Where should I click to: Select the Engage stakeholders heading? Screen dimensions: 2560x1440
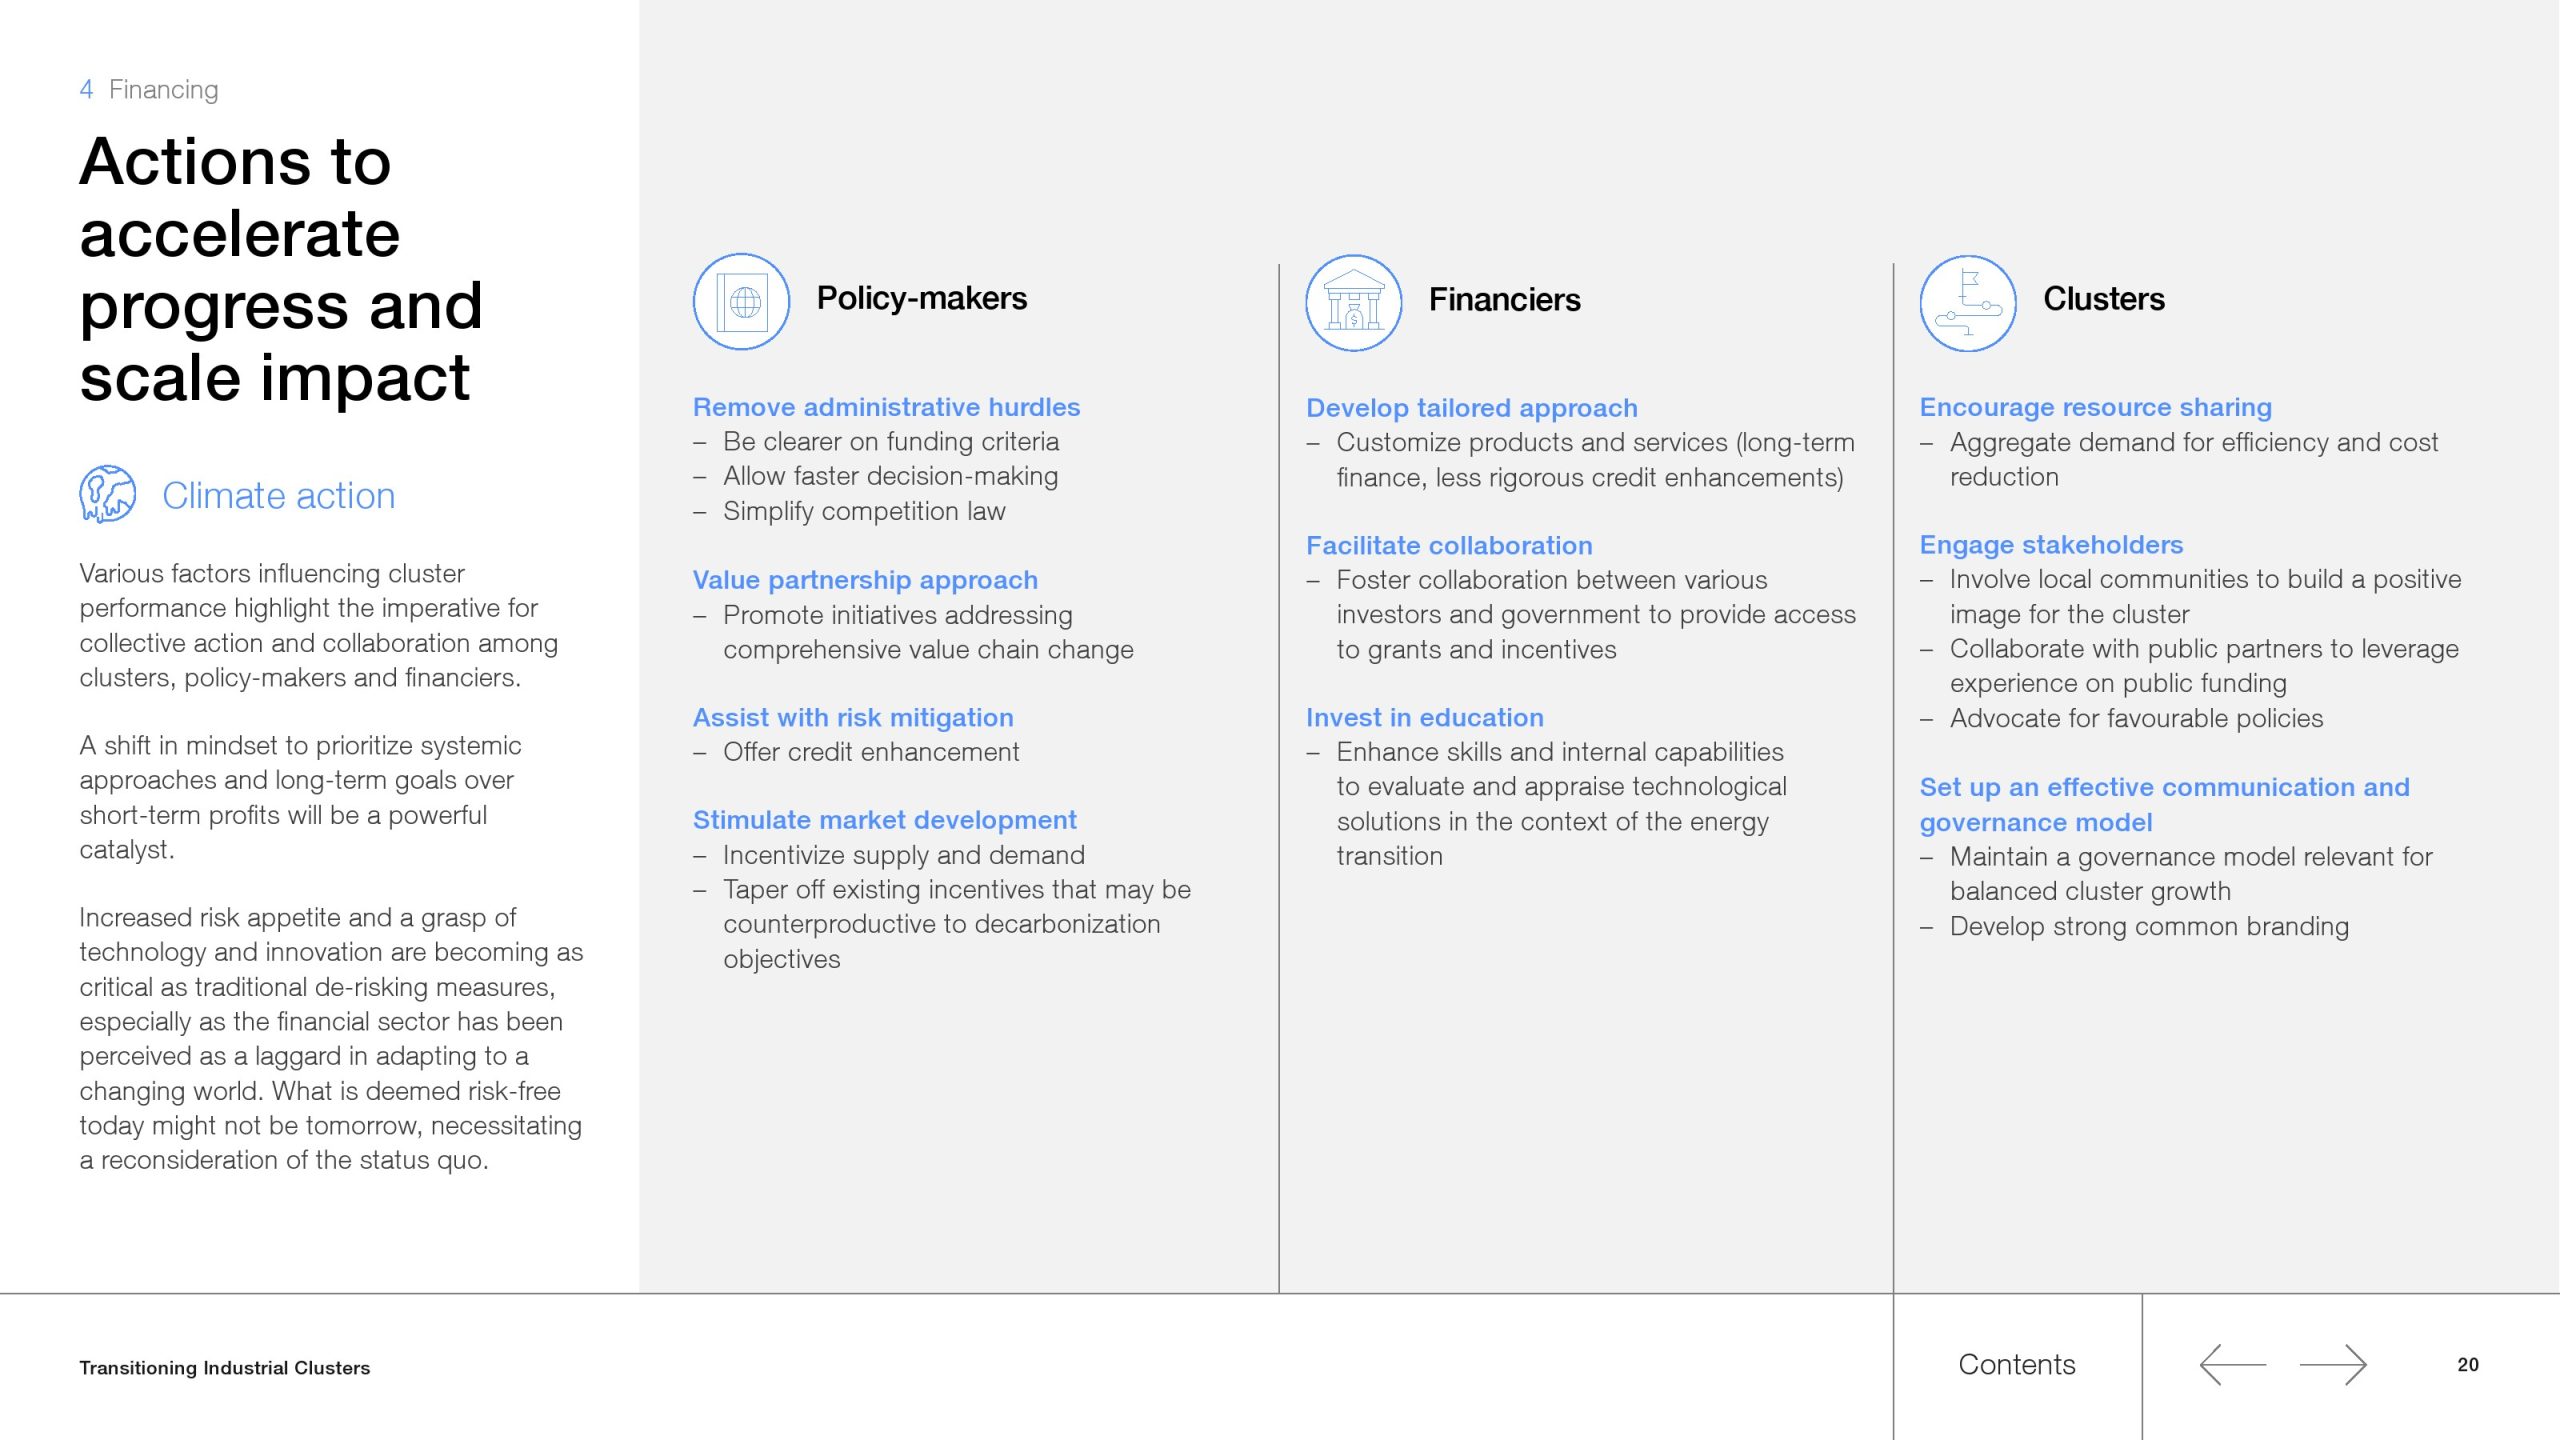[2050, 545]
